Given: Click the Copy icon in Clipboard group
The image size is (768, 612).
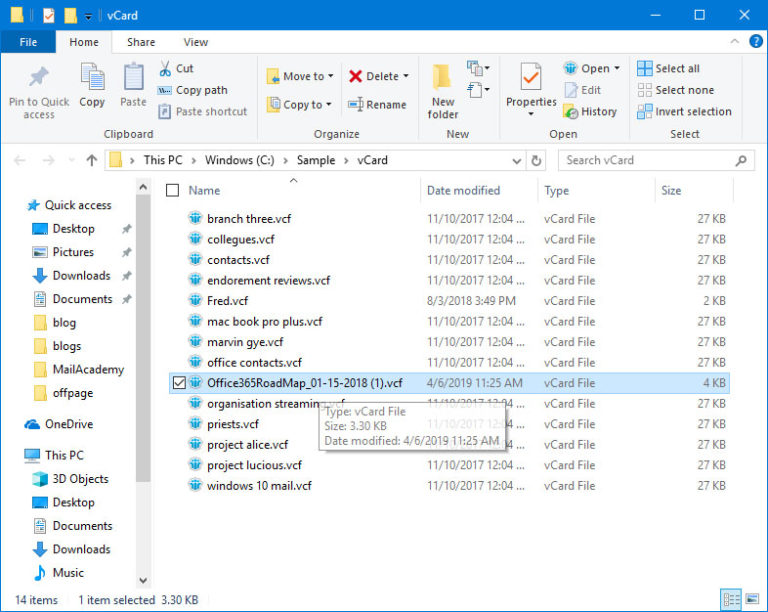Looking at the screenshot, I should click(x=92, y=78).
